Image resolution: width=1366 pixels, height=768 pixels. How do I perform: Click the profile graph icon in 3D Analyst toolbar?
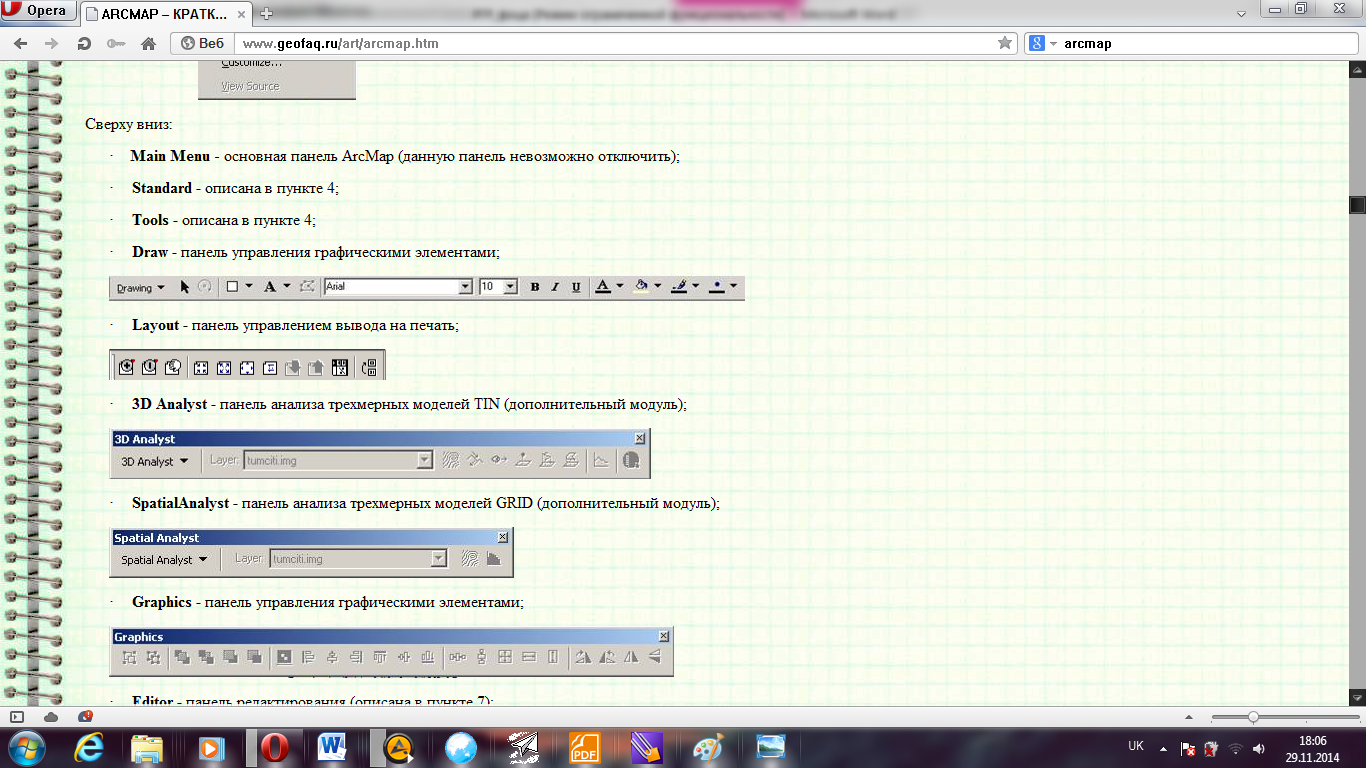pyautogui.click(x=601, y=461)
